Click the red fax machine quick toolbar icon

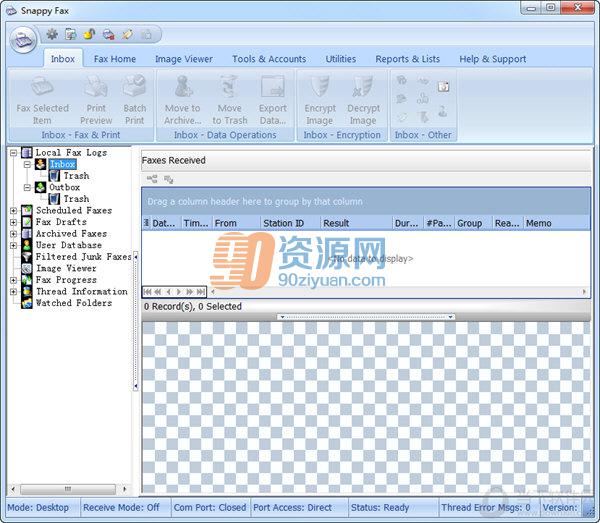click(x=108, y=34)
